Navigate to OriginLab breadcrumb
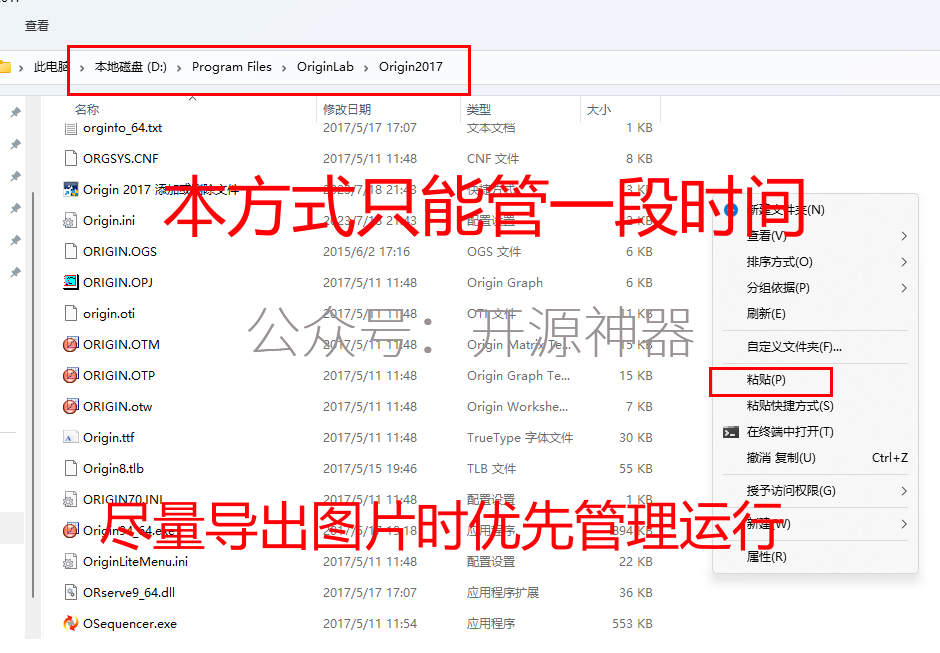The height and width of the screenshot is (653, 940). coord(325,67)
